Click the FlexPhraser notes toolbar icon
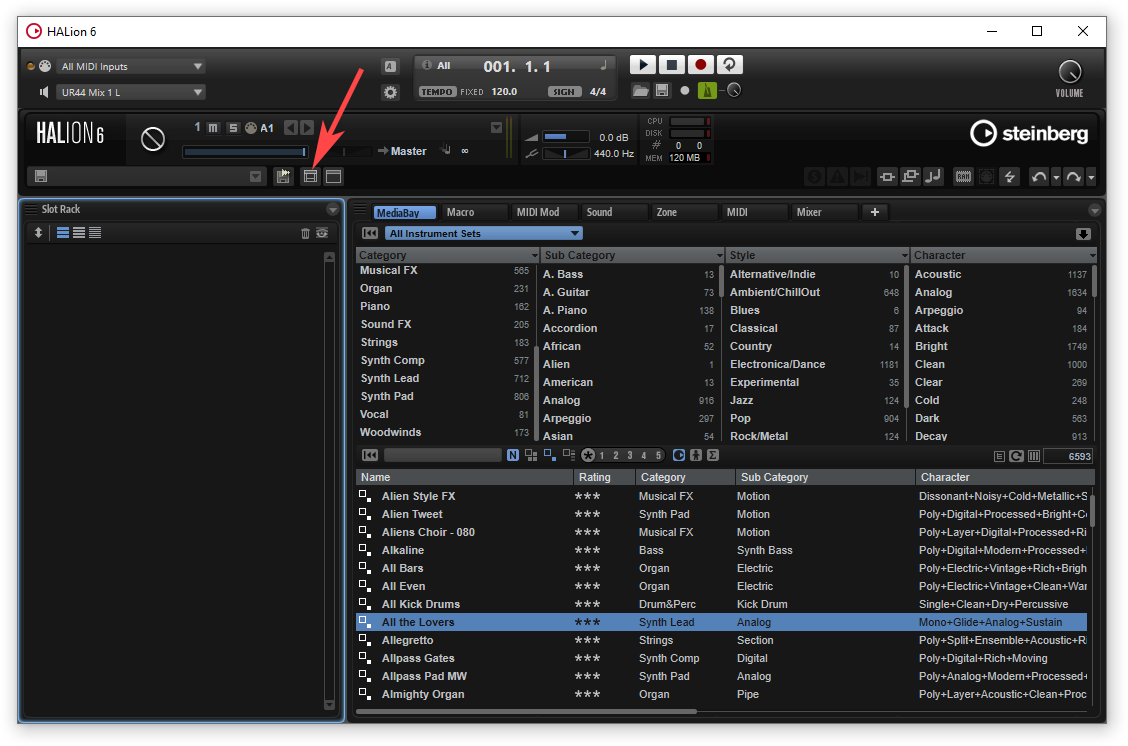Viewport: 1128px width, 746px height. pos(933,176)
